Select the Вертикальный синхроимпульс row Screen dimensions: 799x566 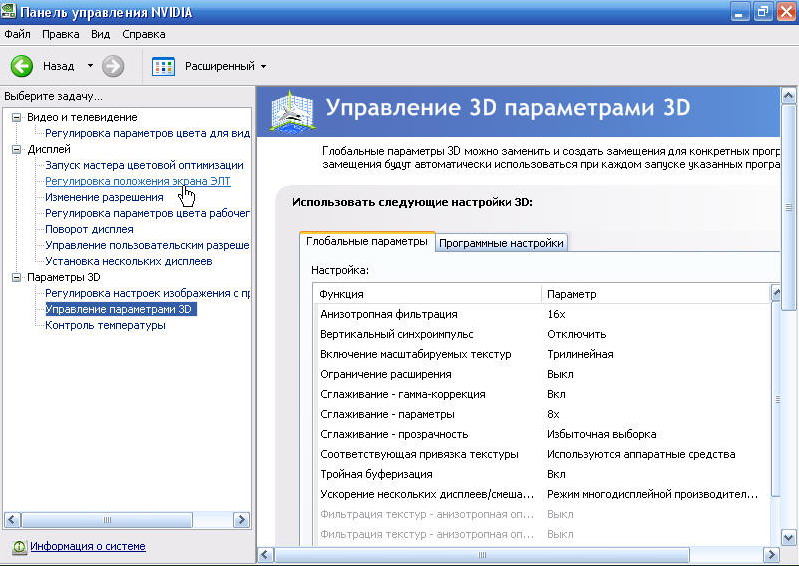(x=543, y=334)
